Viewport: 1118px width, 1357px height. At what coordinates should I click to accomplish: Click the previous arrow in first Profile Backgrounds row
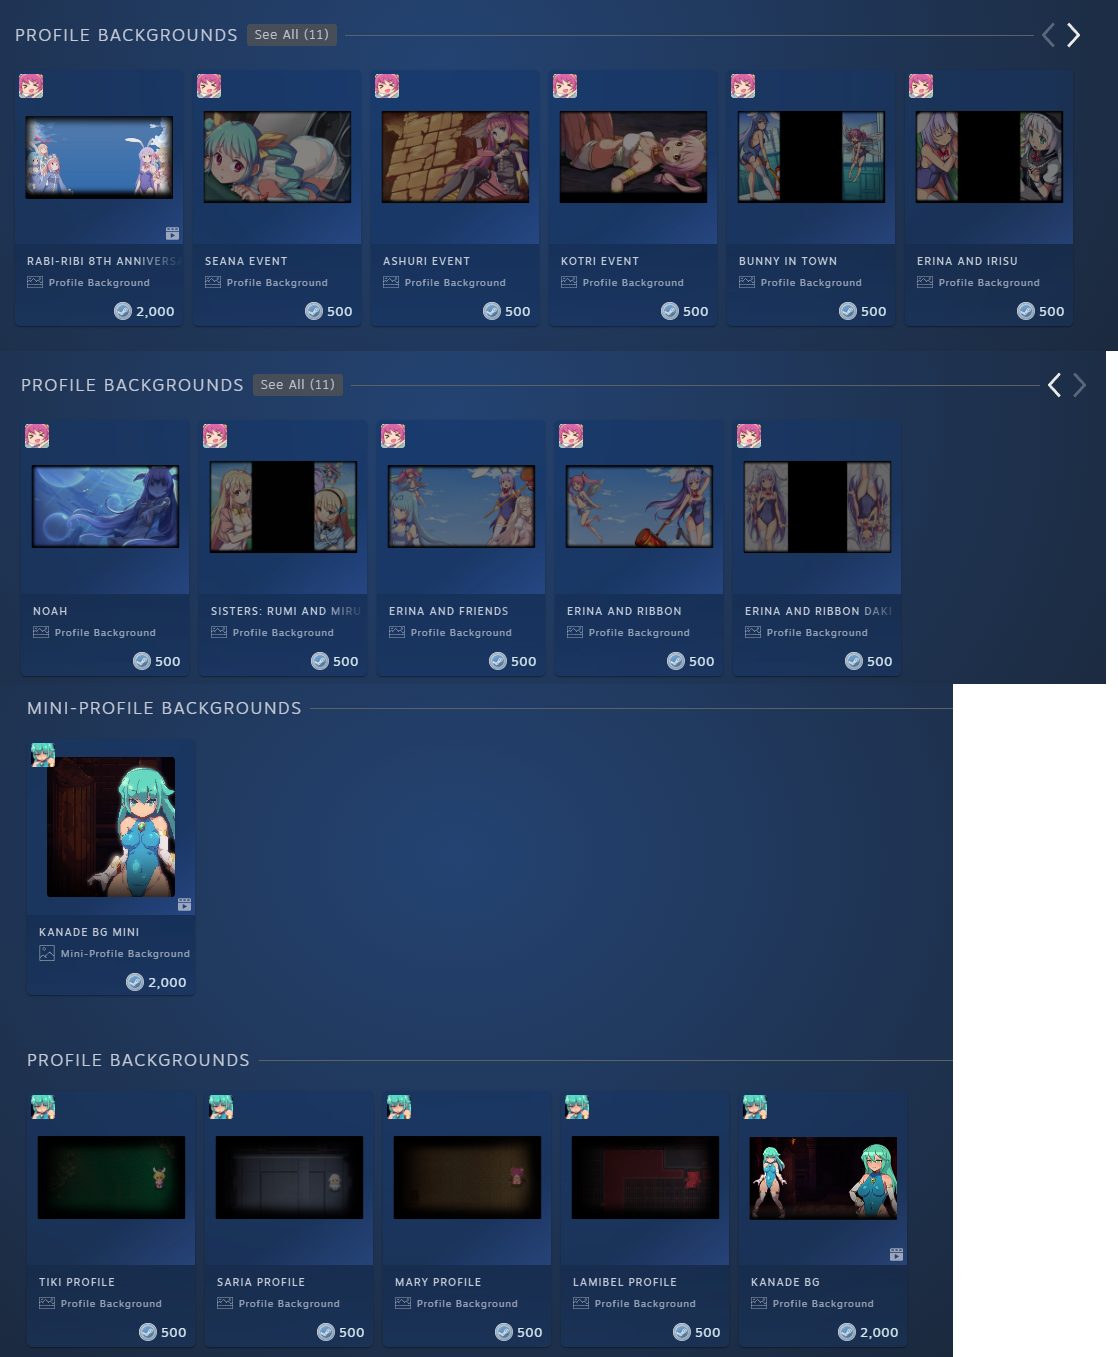(1048, 35)
